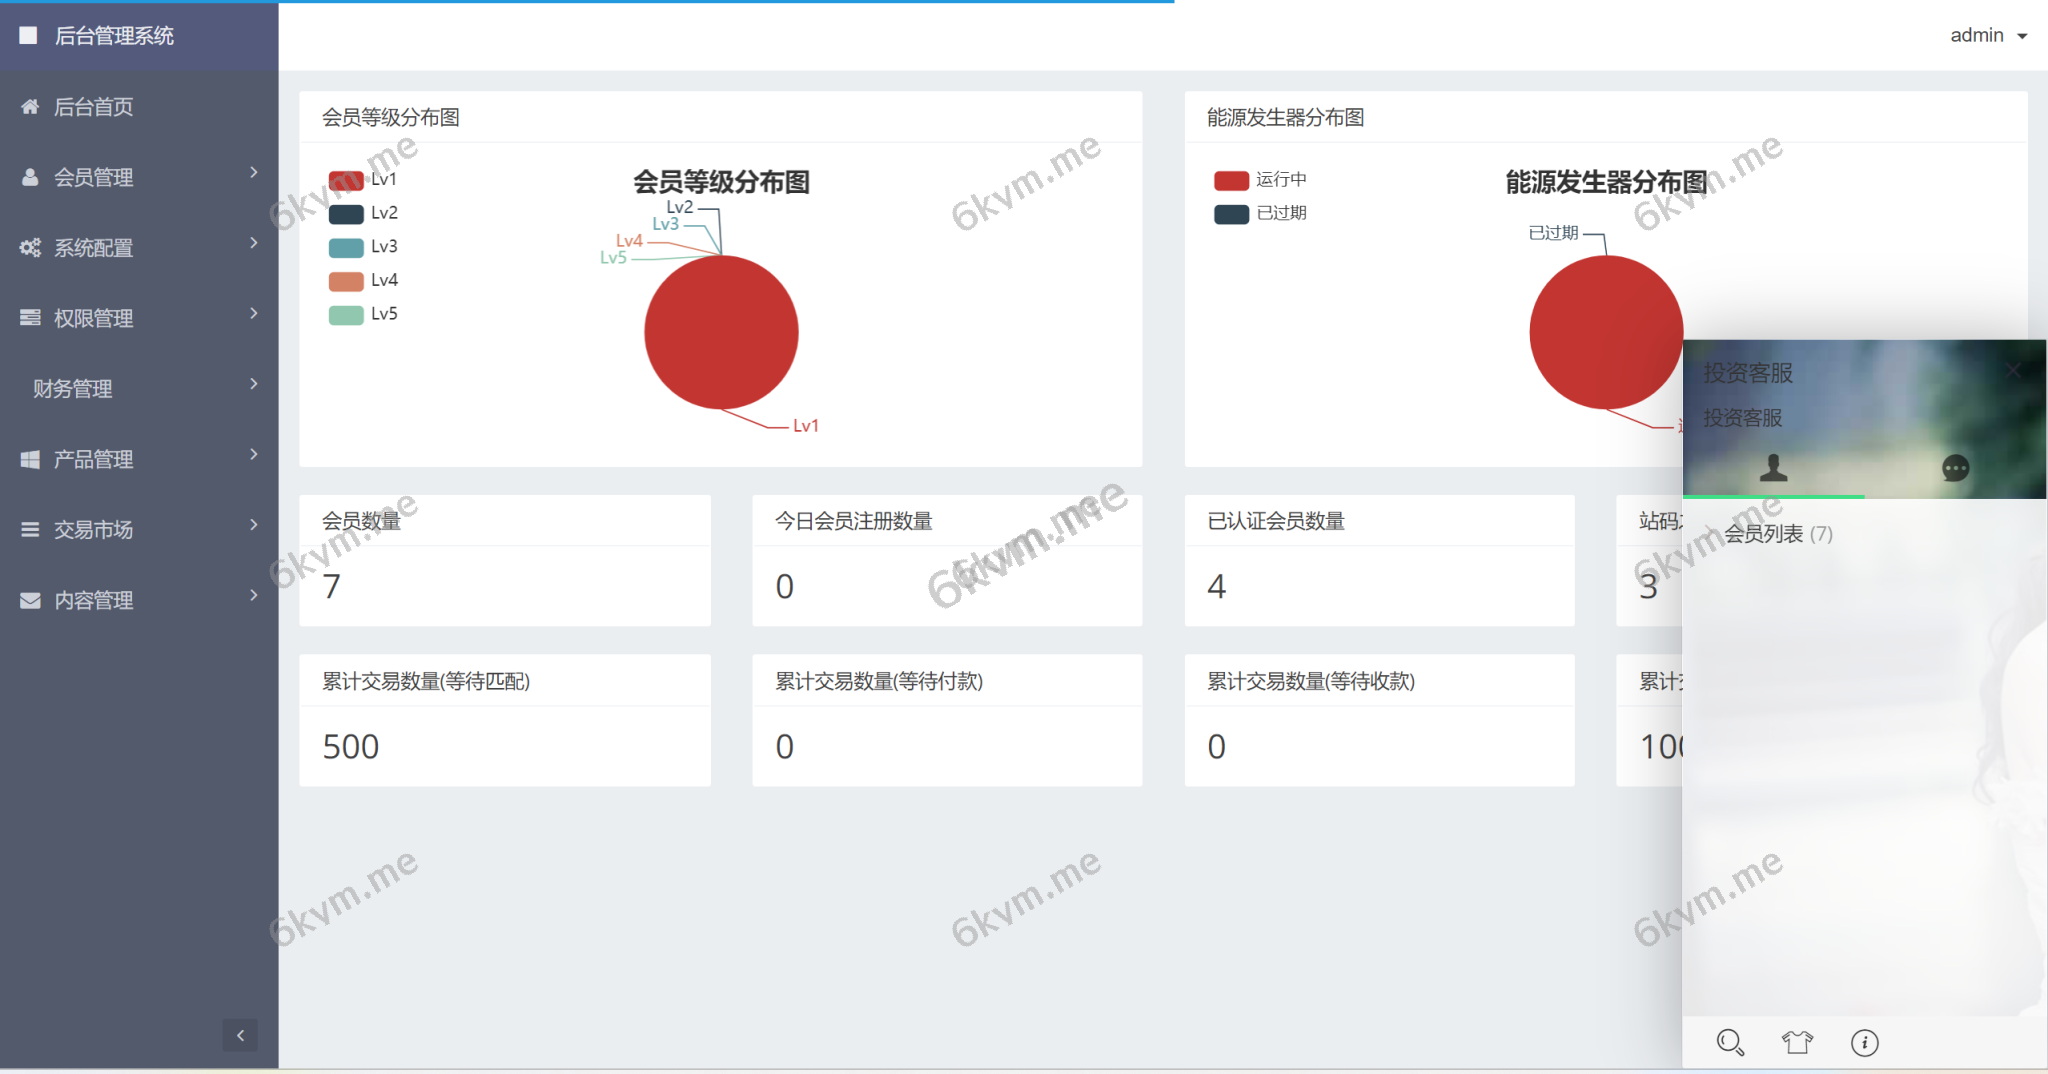Open the contacts tab in chat widget

click(1774, 466)
